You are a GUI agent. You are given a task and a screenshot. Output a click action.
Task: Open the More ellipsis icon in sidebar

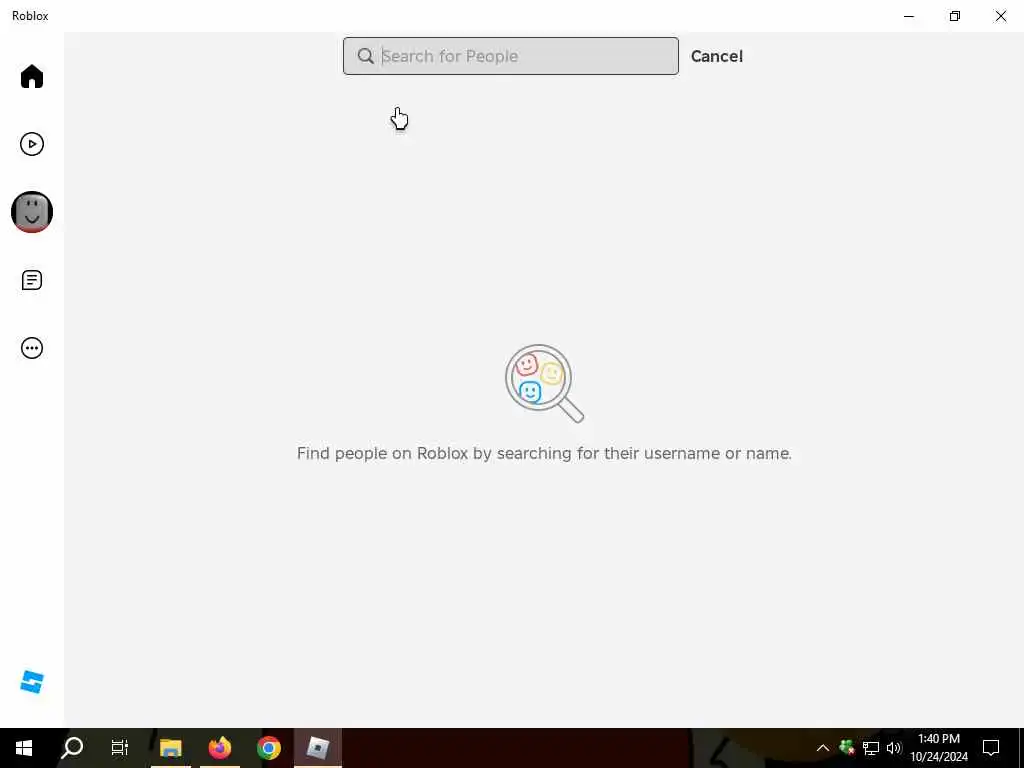(31, 348)
